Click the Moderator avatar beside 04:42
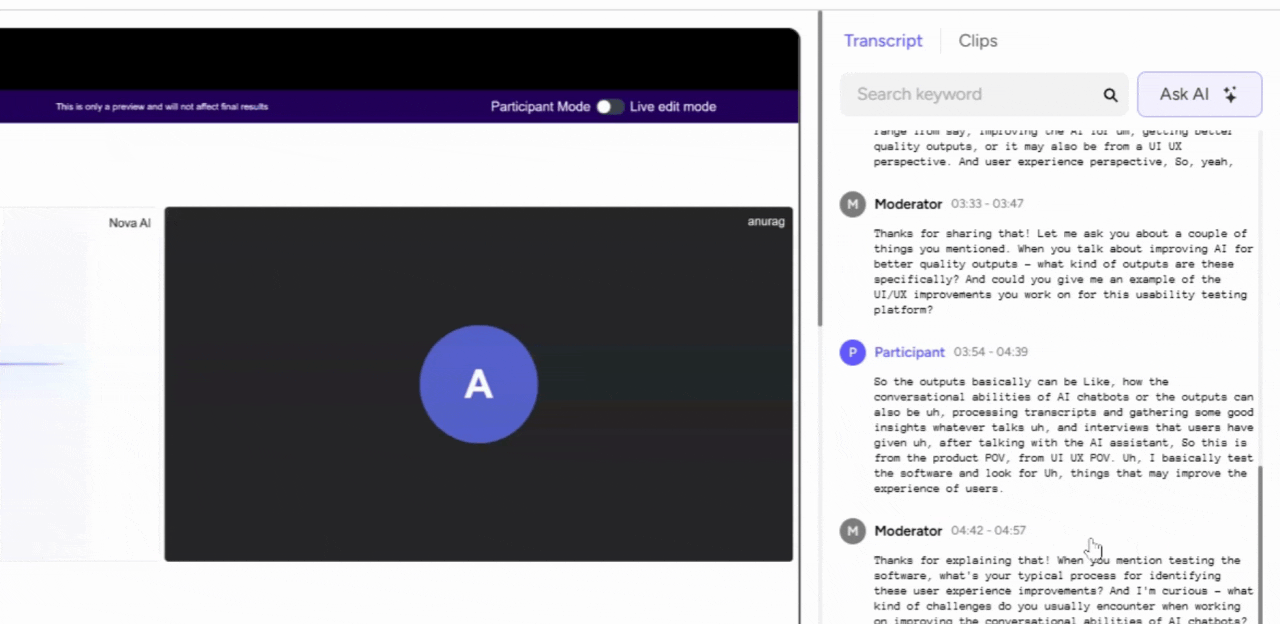Image resolution: width=1280 pixels, height=624 pixels. click(x=852, y=531)
